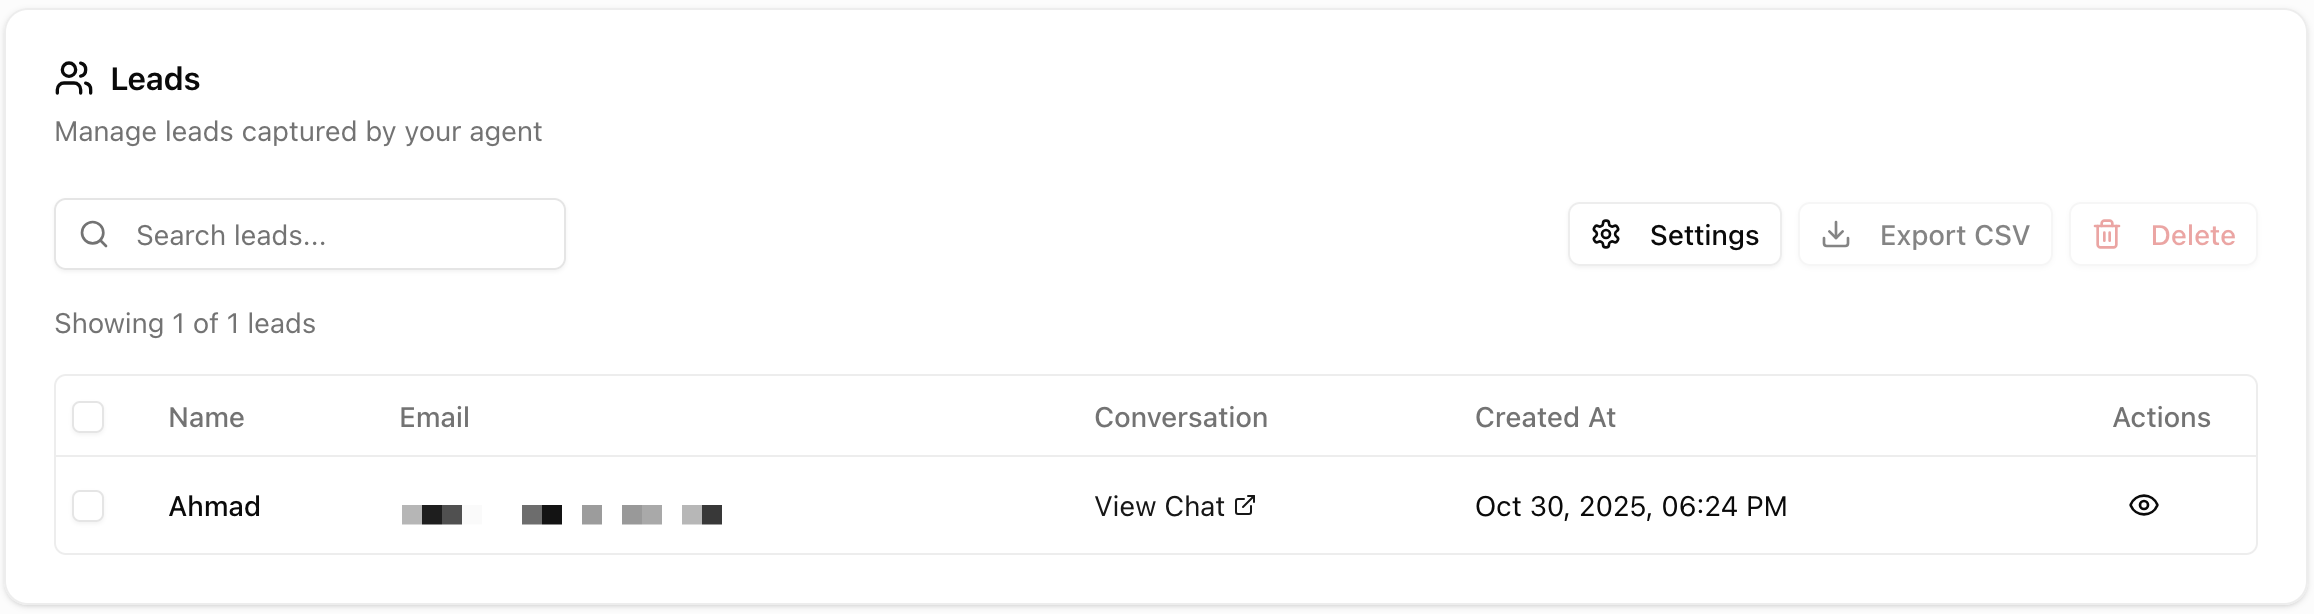Select the Ahmad name cell
This screenshot has width=2314, height=614.
tap(214, 506)
